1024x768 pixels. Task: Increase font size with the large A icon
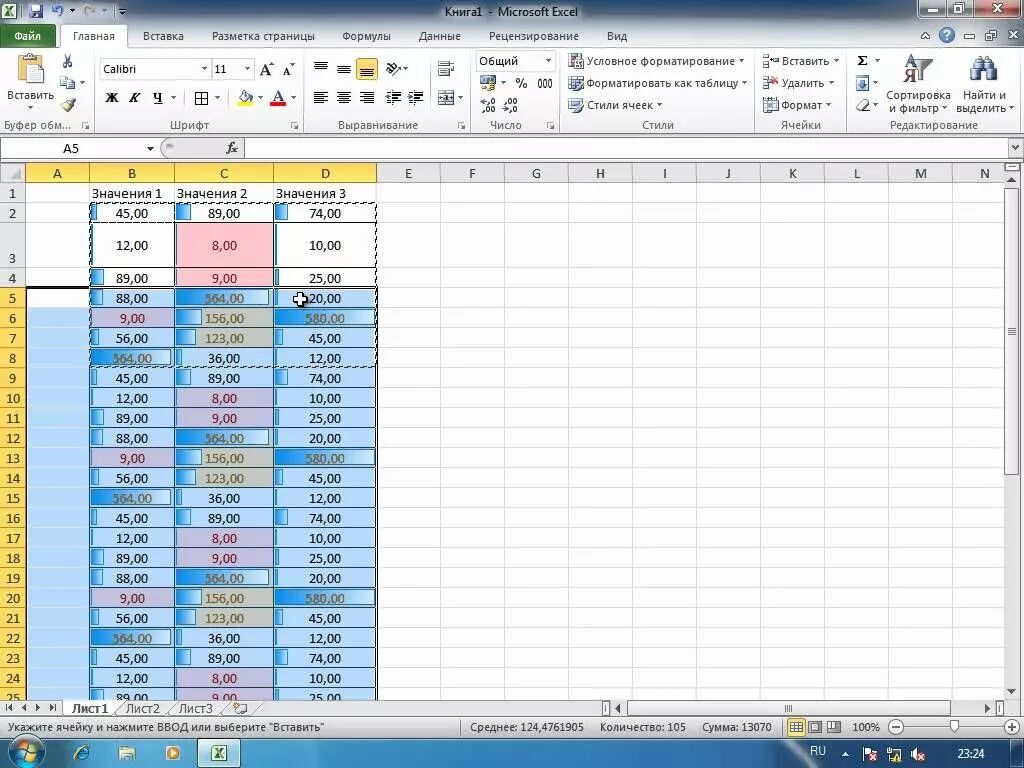pyautogui.click(x=266, y=69)
